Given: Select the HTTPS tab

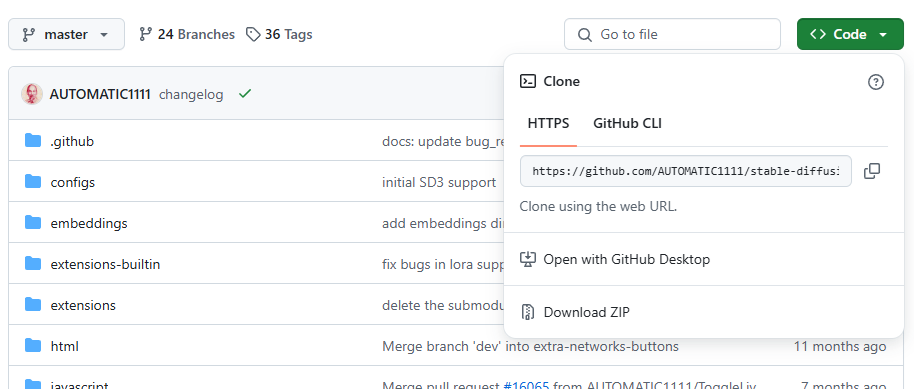Looking at the screenshot, I should pos(549,124).
